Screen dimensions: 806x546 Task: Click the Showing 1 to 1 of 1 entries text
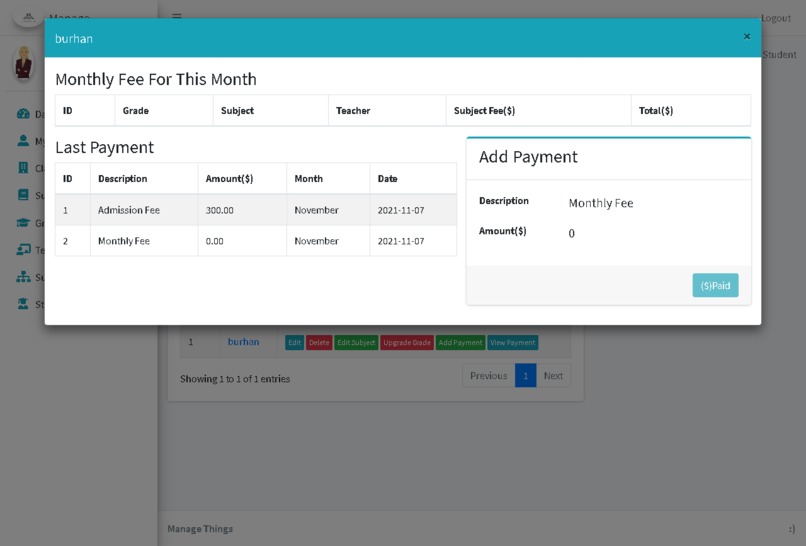235,379
